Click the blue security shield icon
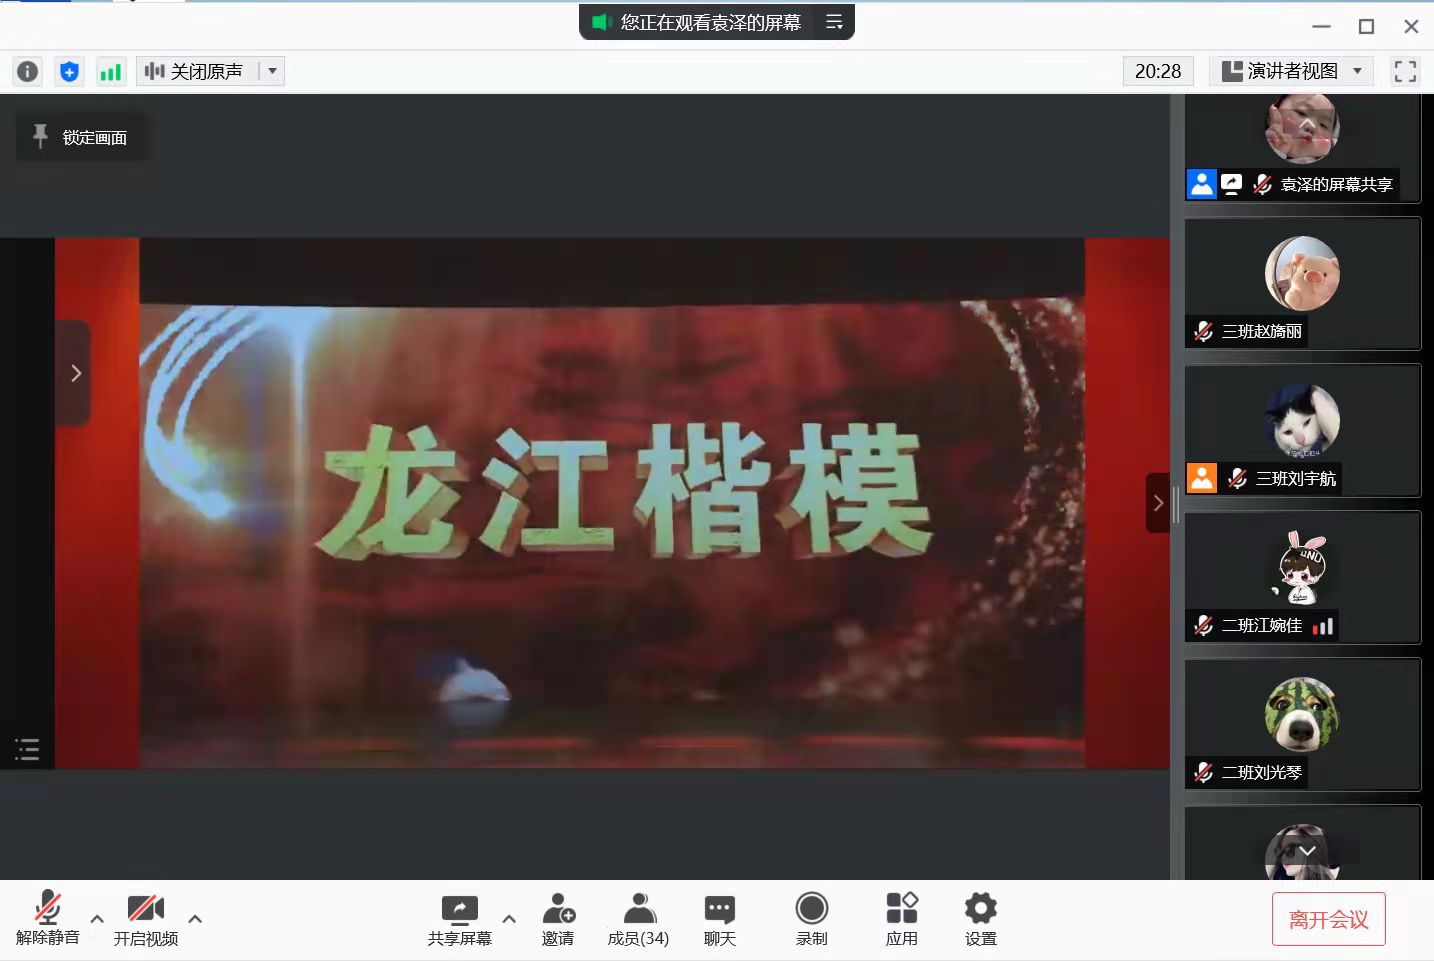The height and width of the screenshot is (961, 1434). [x=69, y=71]
